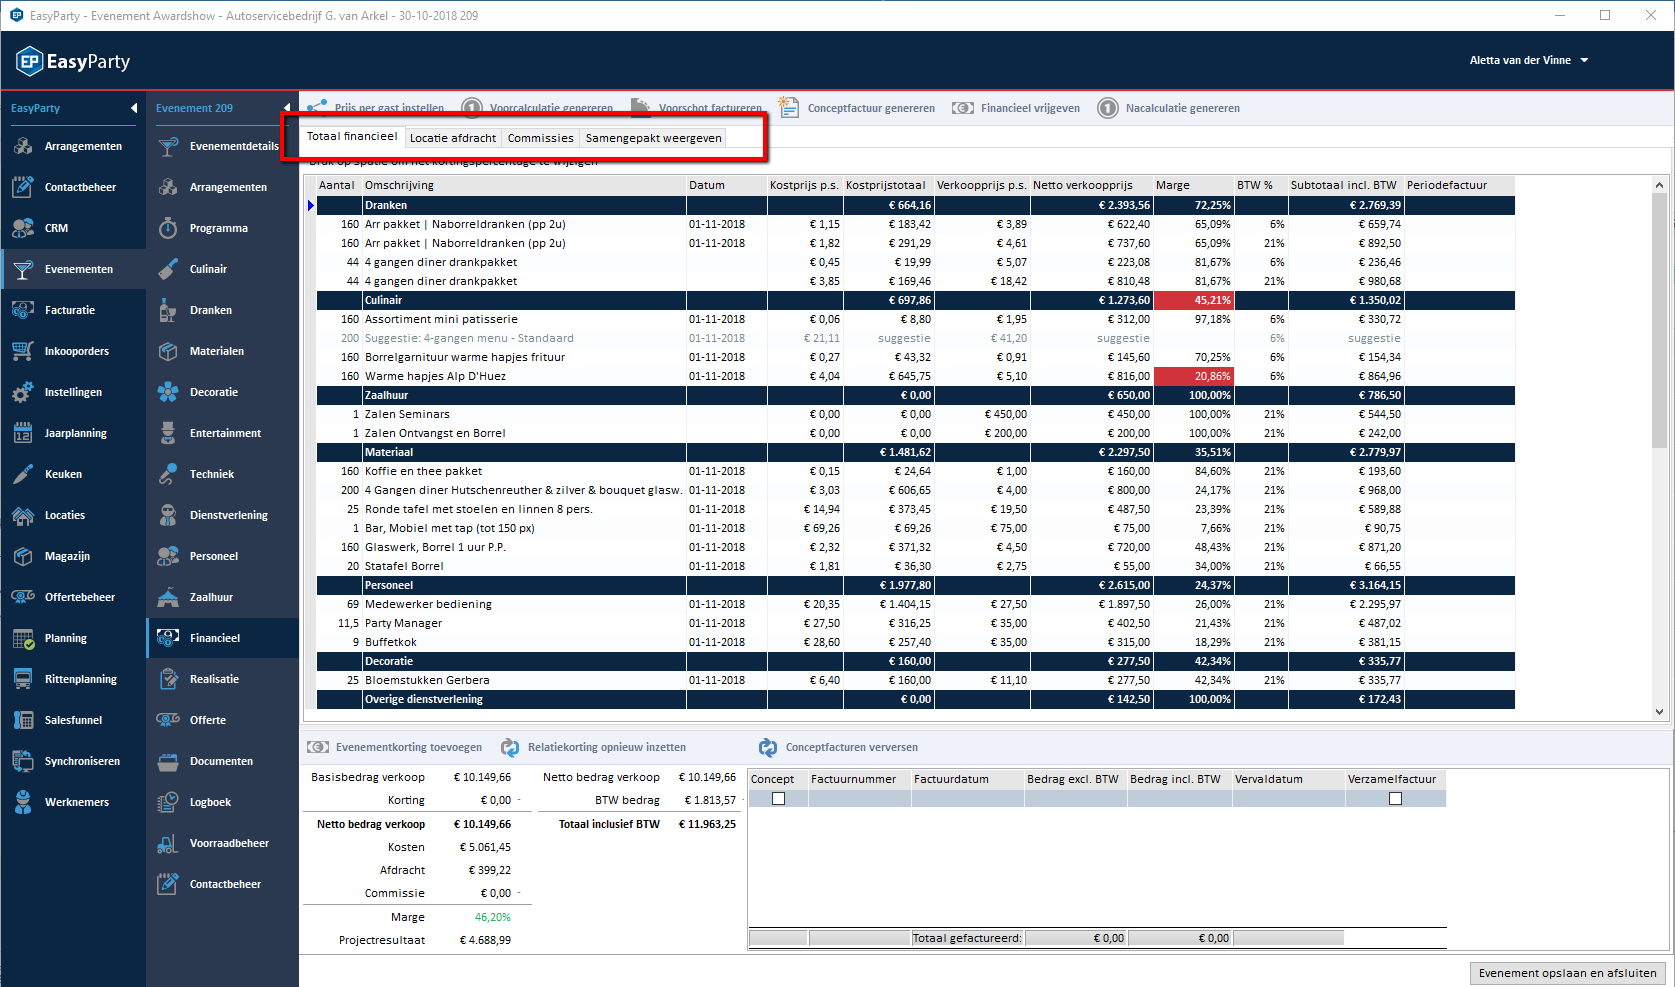The width and height of the screenshot is (1675, 987).
Task: Click Financieel vrijgeven
Action: pyautogui.click(x=1017, y=108)
